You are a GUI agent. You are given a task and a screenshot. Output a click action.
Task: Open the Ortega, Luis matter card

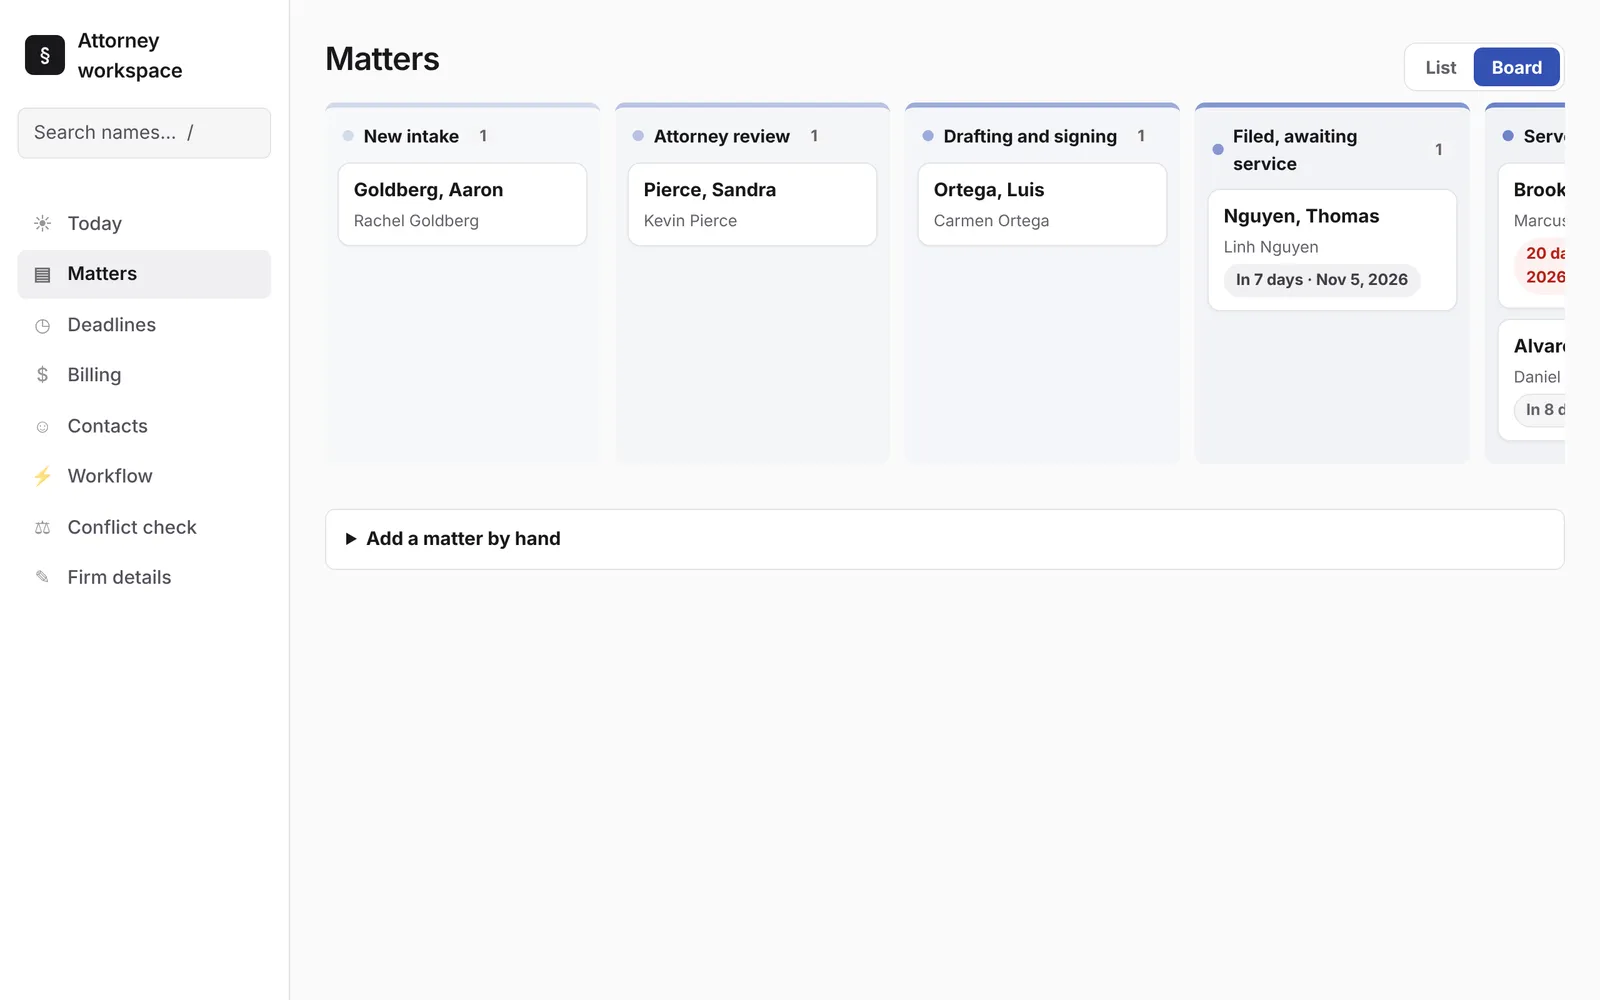click(x=1042, y=204)
